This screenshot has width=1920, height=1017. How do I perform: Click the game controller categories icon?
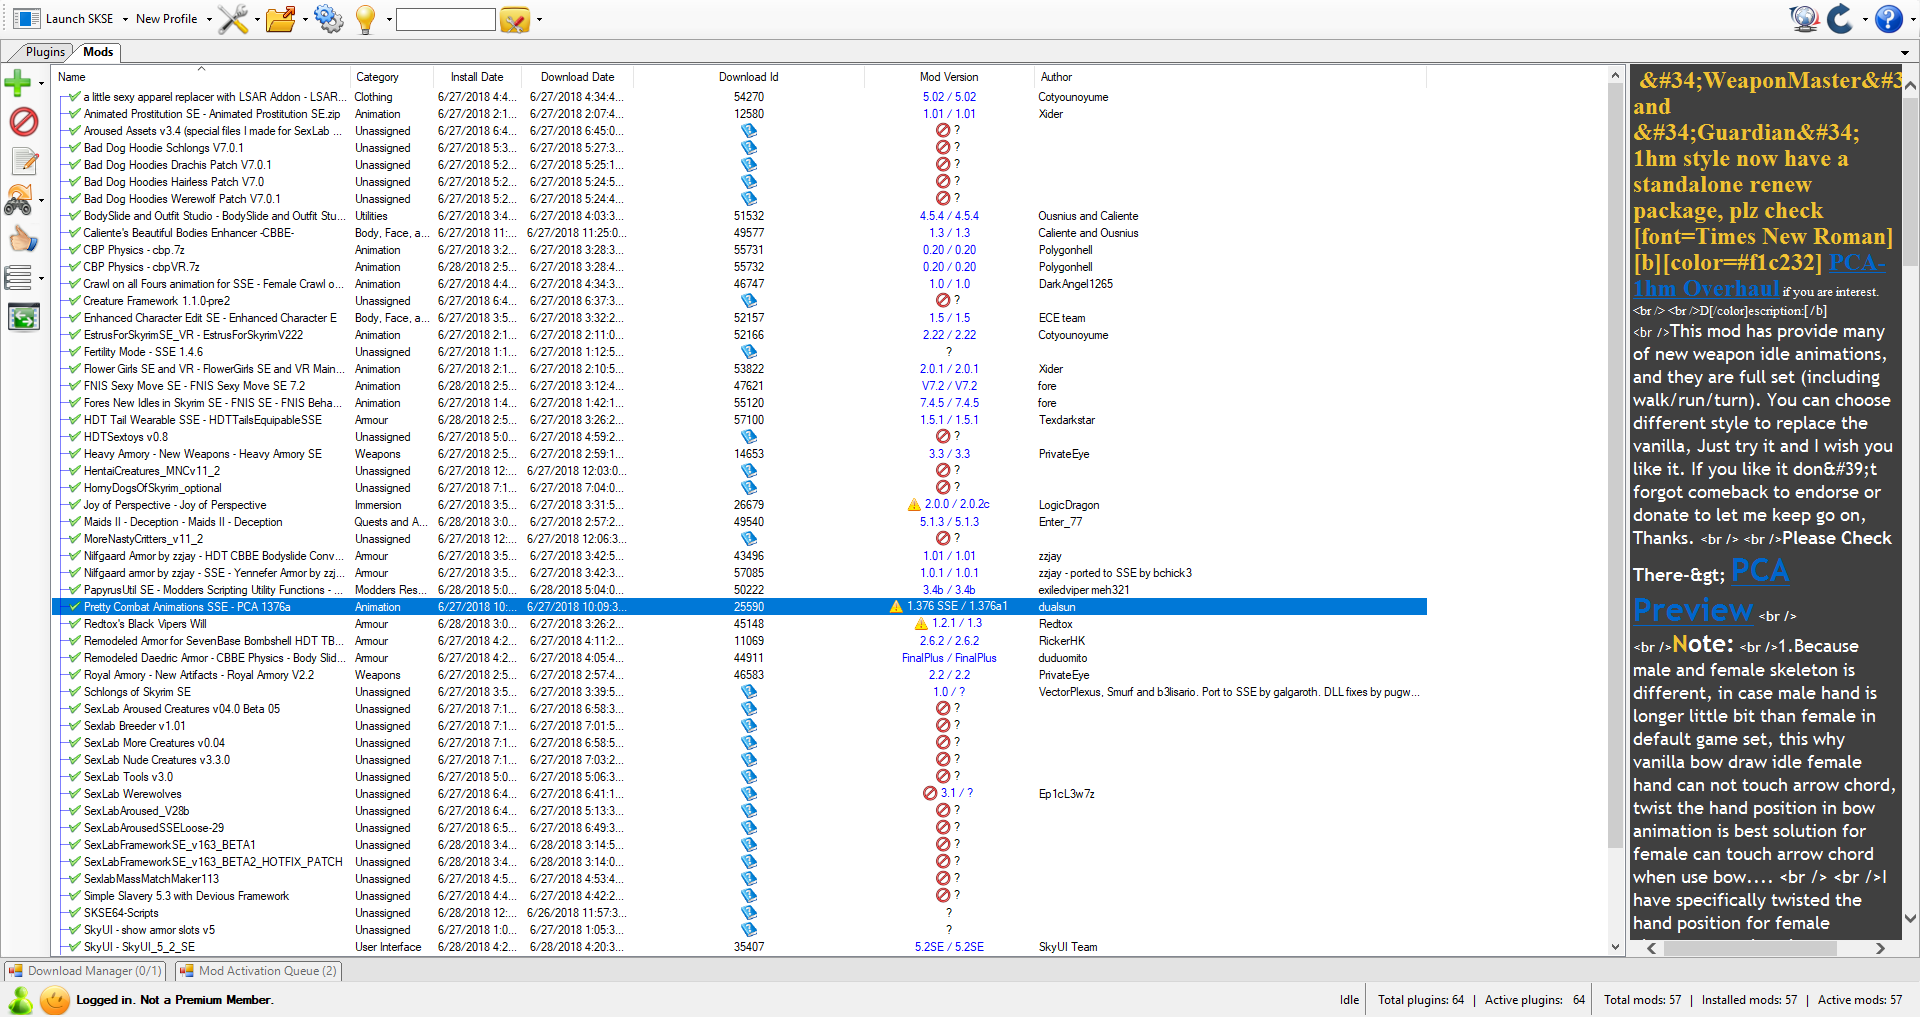point(19,200)
